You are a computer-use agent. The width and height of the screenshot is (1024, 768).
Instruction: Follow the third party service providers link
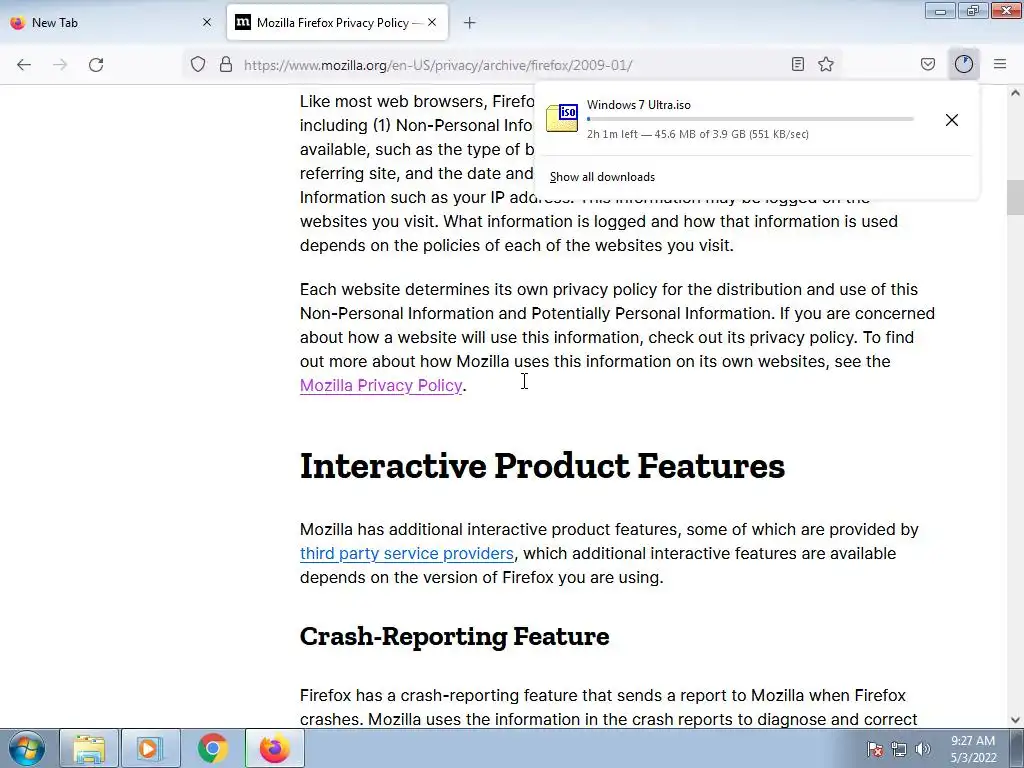pos(407,553)
